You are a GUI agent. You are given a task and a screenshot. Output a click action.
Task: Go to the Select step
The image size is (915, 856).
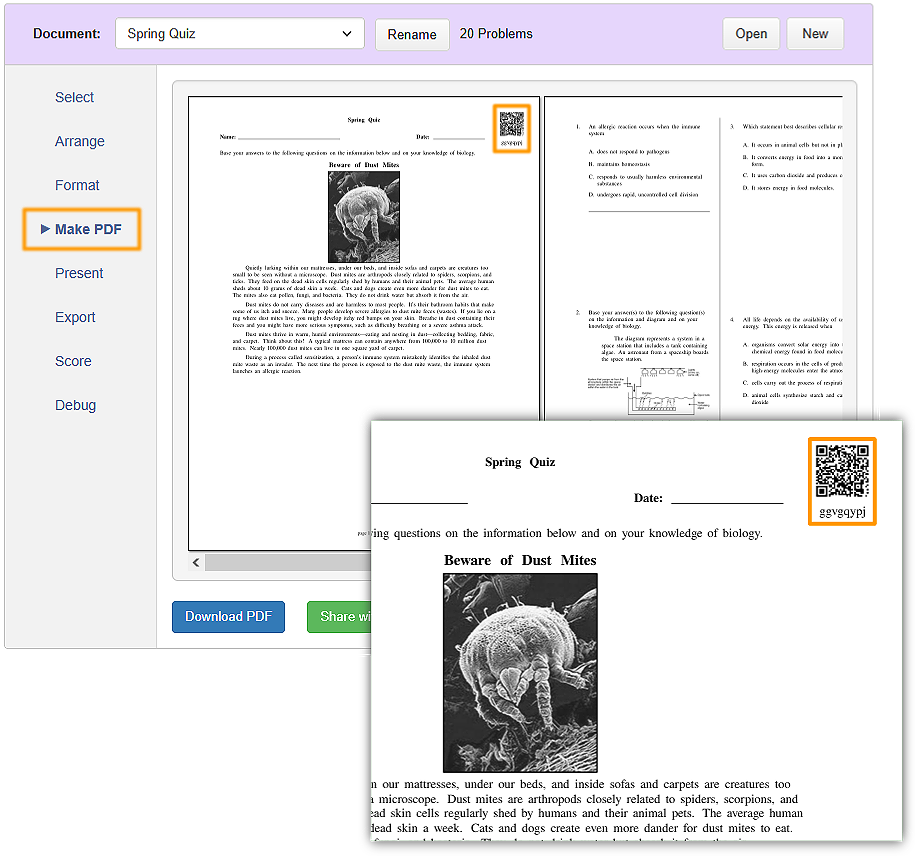[x=74, y=97]
